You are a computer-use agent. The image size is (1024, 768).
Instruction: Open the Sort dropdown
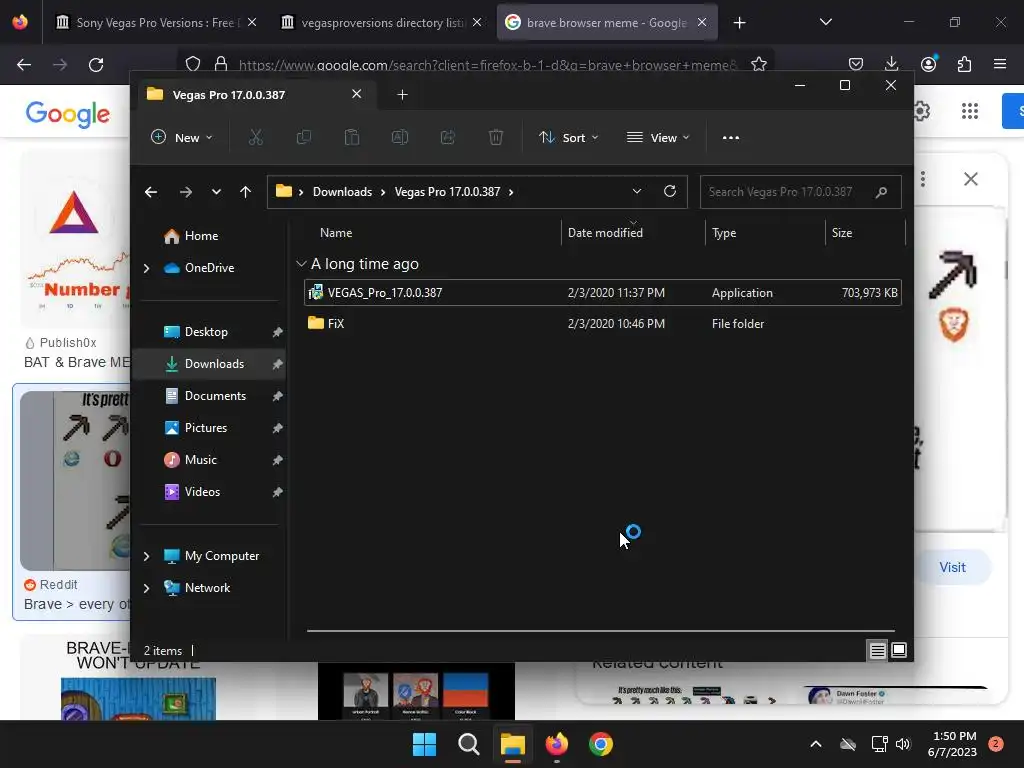pyautogui.click(x=568, y=138)
